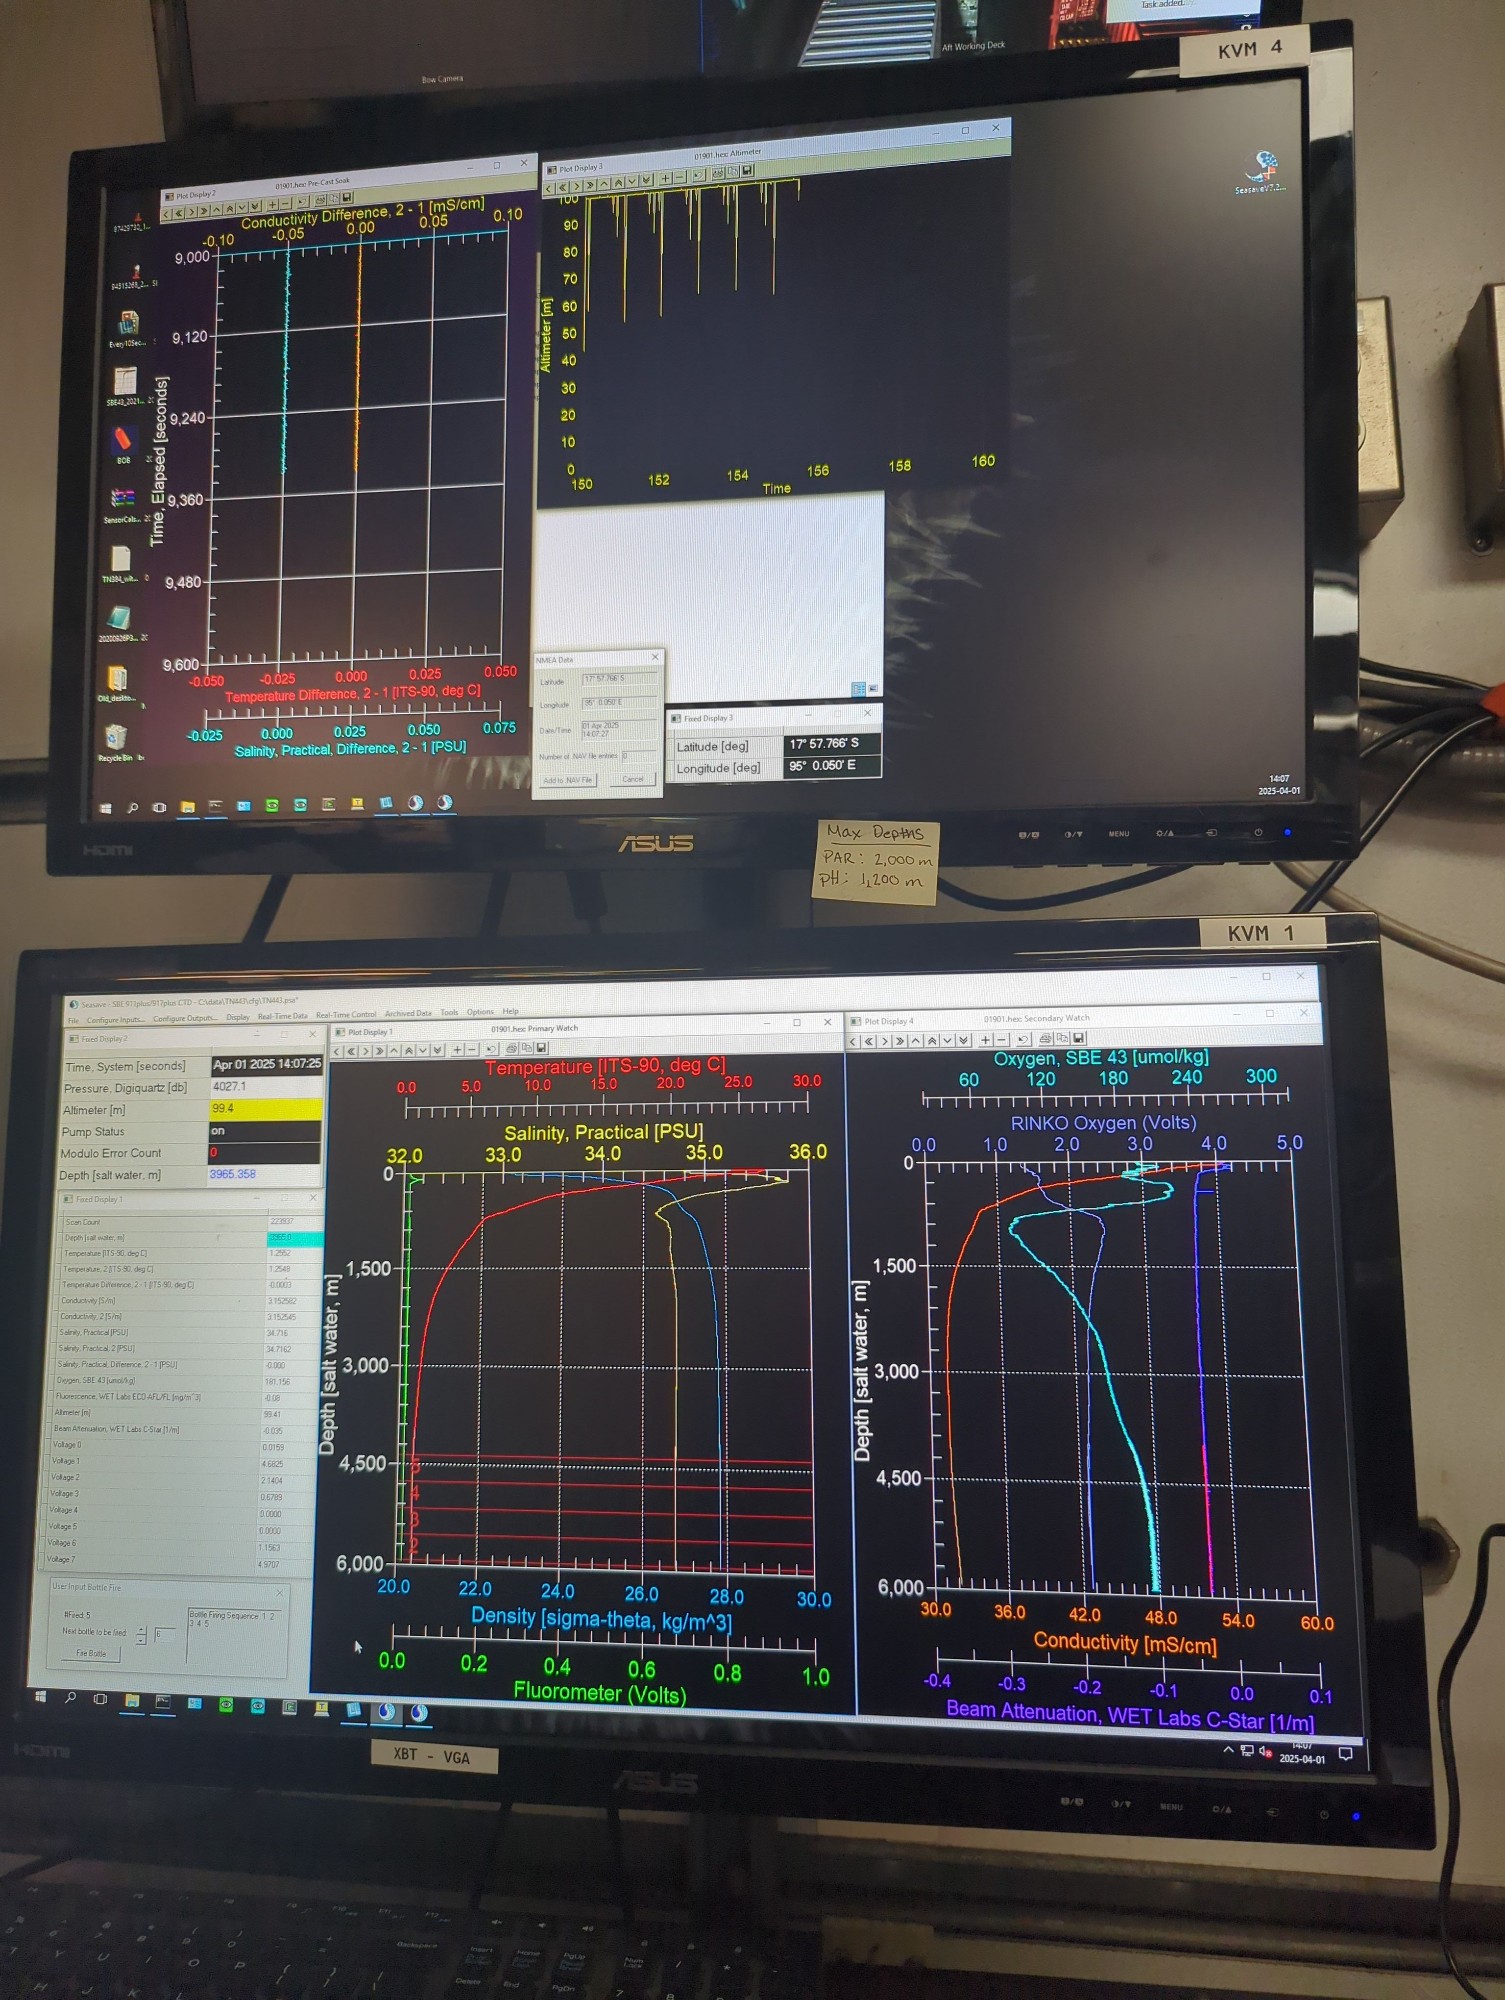Click next-bottle stepper arrows in Bottle Fire

[x=141, y=1635]
